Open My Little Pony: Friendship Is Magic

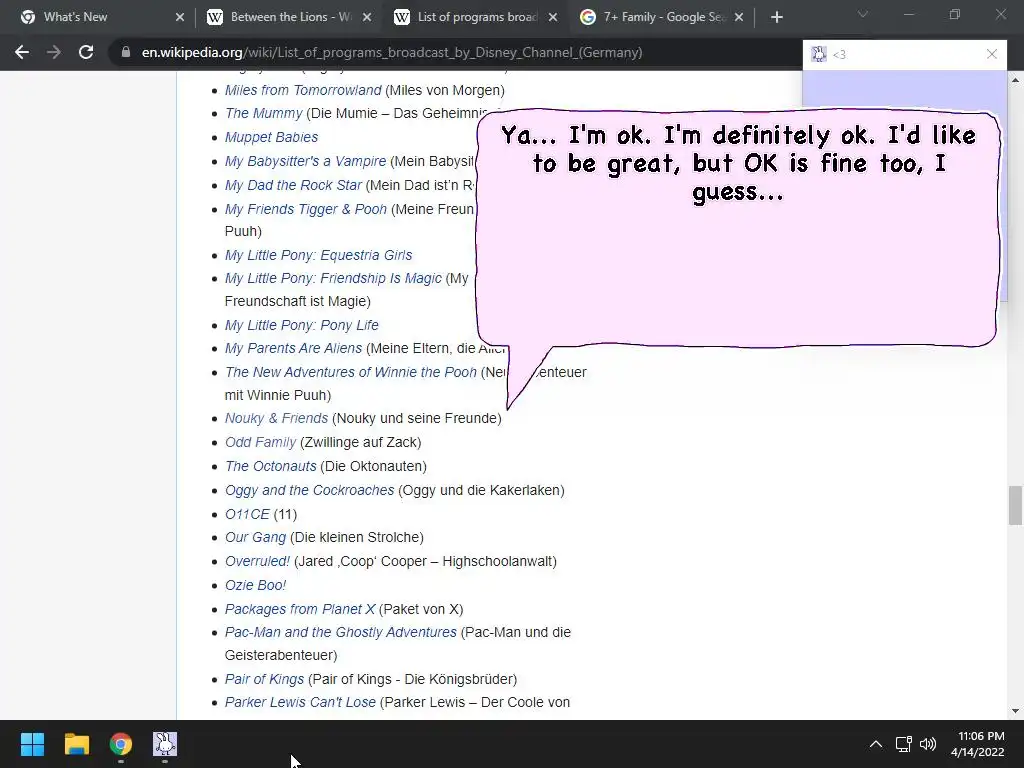[333, 278]
